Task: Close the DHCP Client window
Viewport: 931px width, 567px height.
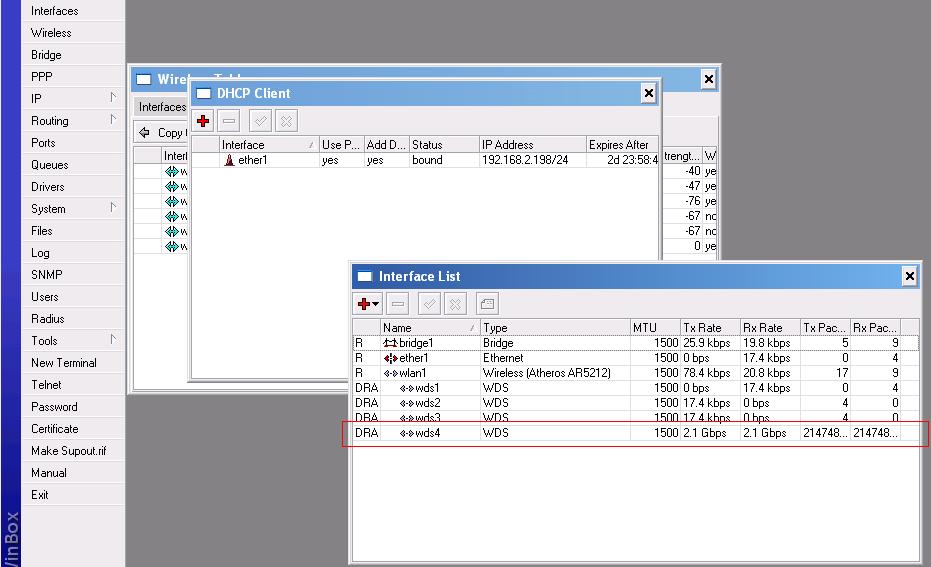Action: [648, 93]
